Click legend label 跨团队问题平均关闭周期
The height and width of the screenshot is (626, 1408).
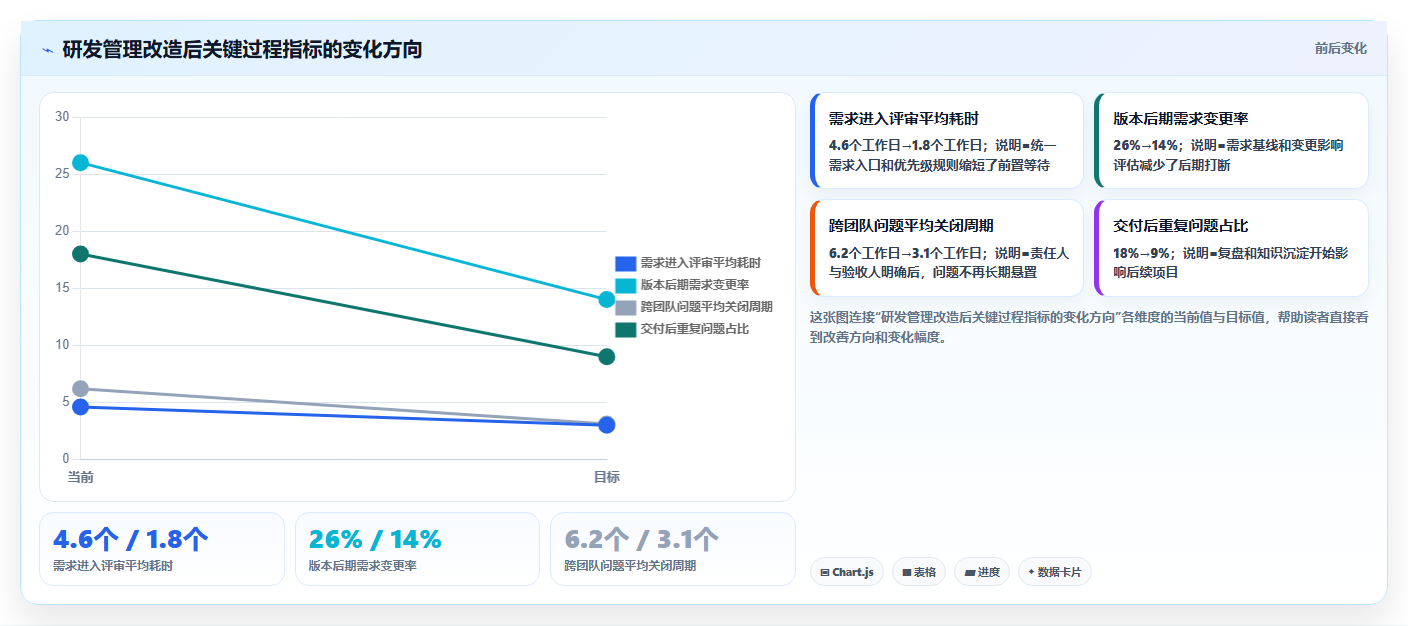pos(706,307)
